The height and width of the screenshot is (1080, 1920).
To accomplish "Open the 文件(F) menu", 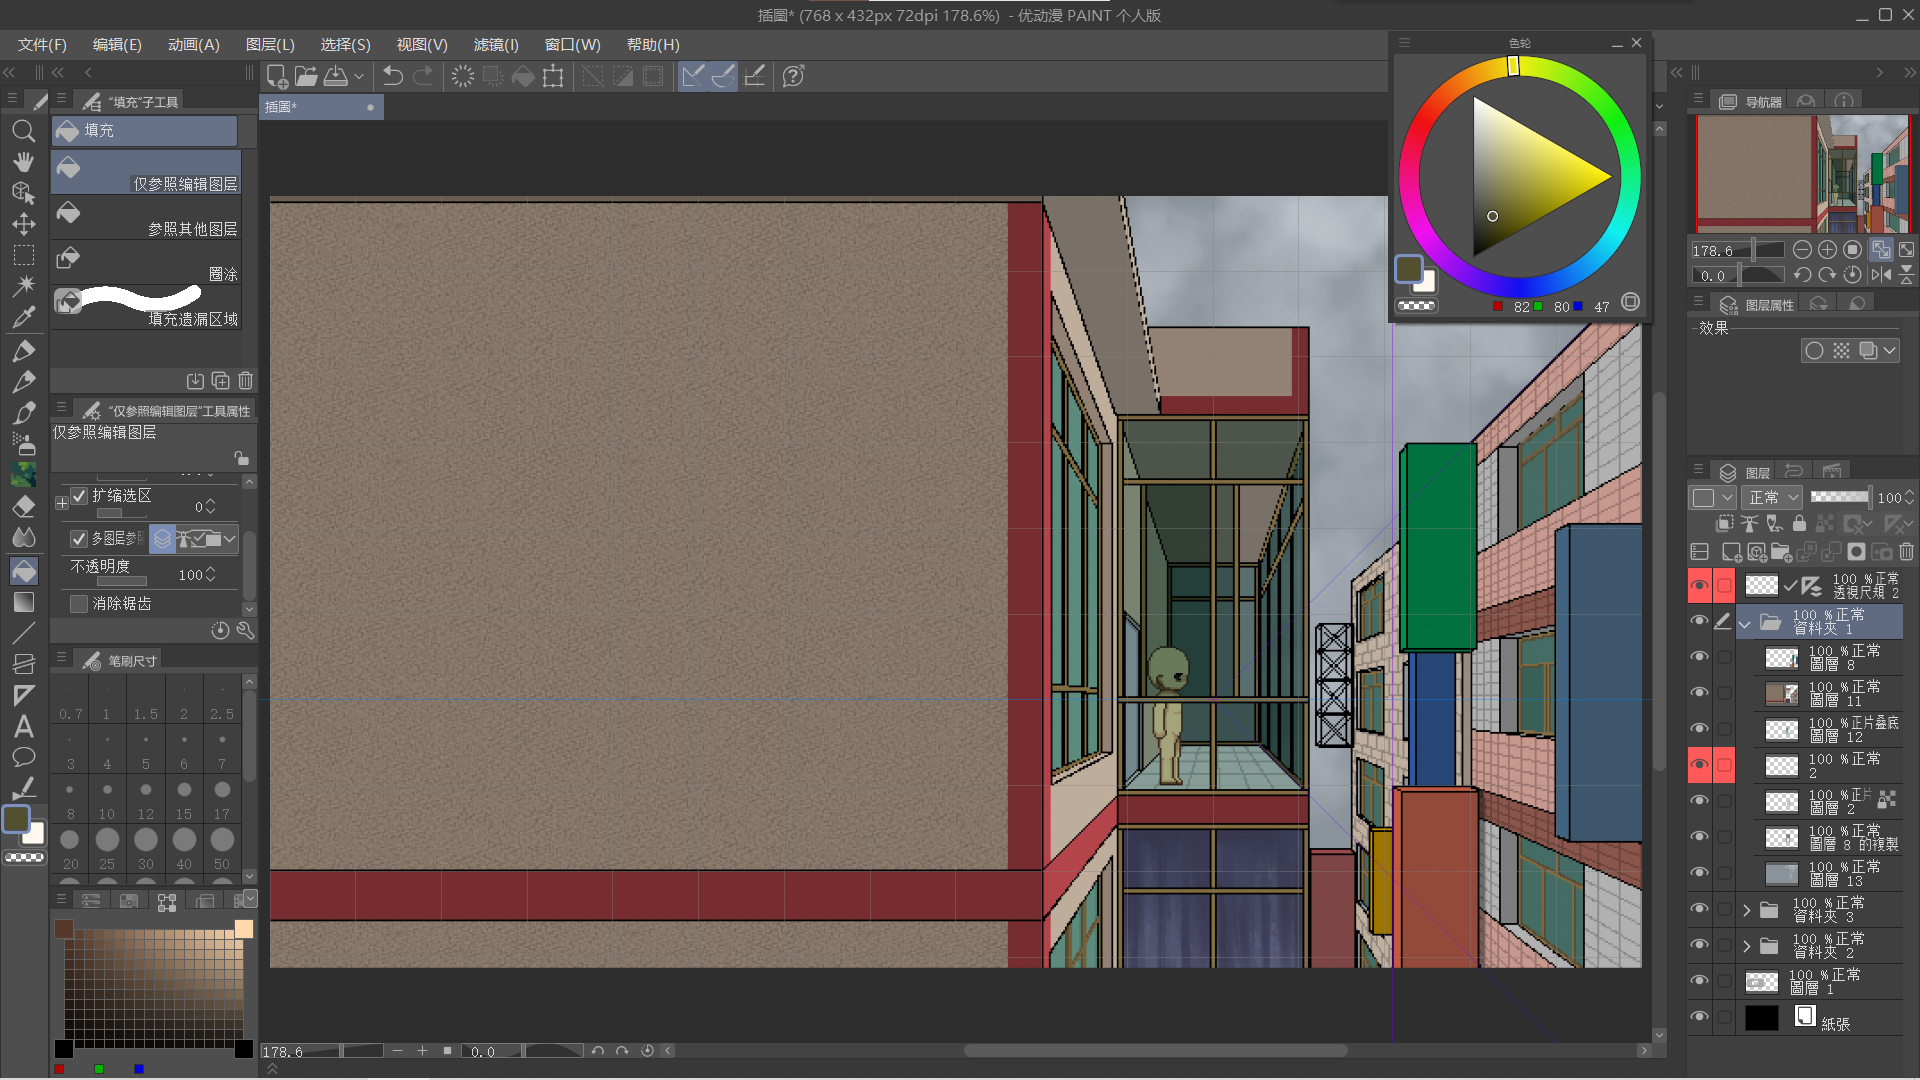I will pyautogui.click(x=42, y=45).
